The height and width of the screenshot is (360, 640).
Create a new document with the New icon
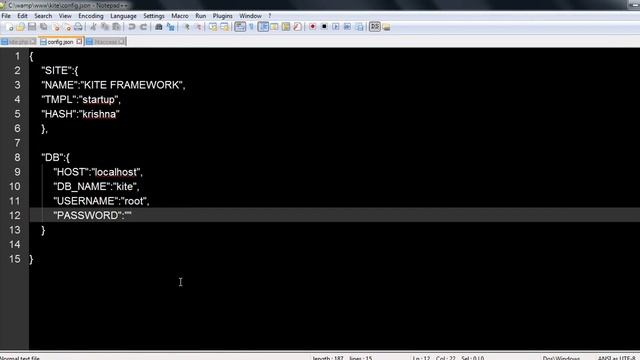point(9,27)
